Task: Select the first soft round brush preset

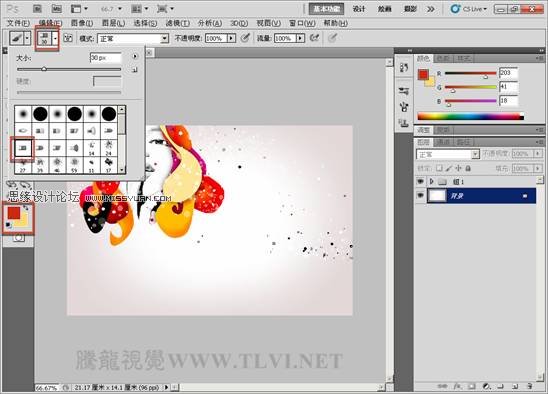Action: pyautogui.click(x=23, y=114)
